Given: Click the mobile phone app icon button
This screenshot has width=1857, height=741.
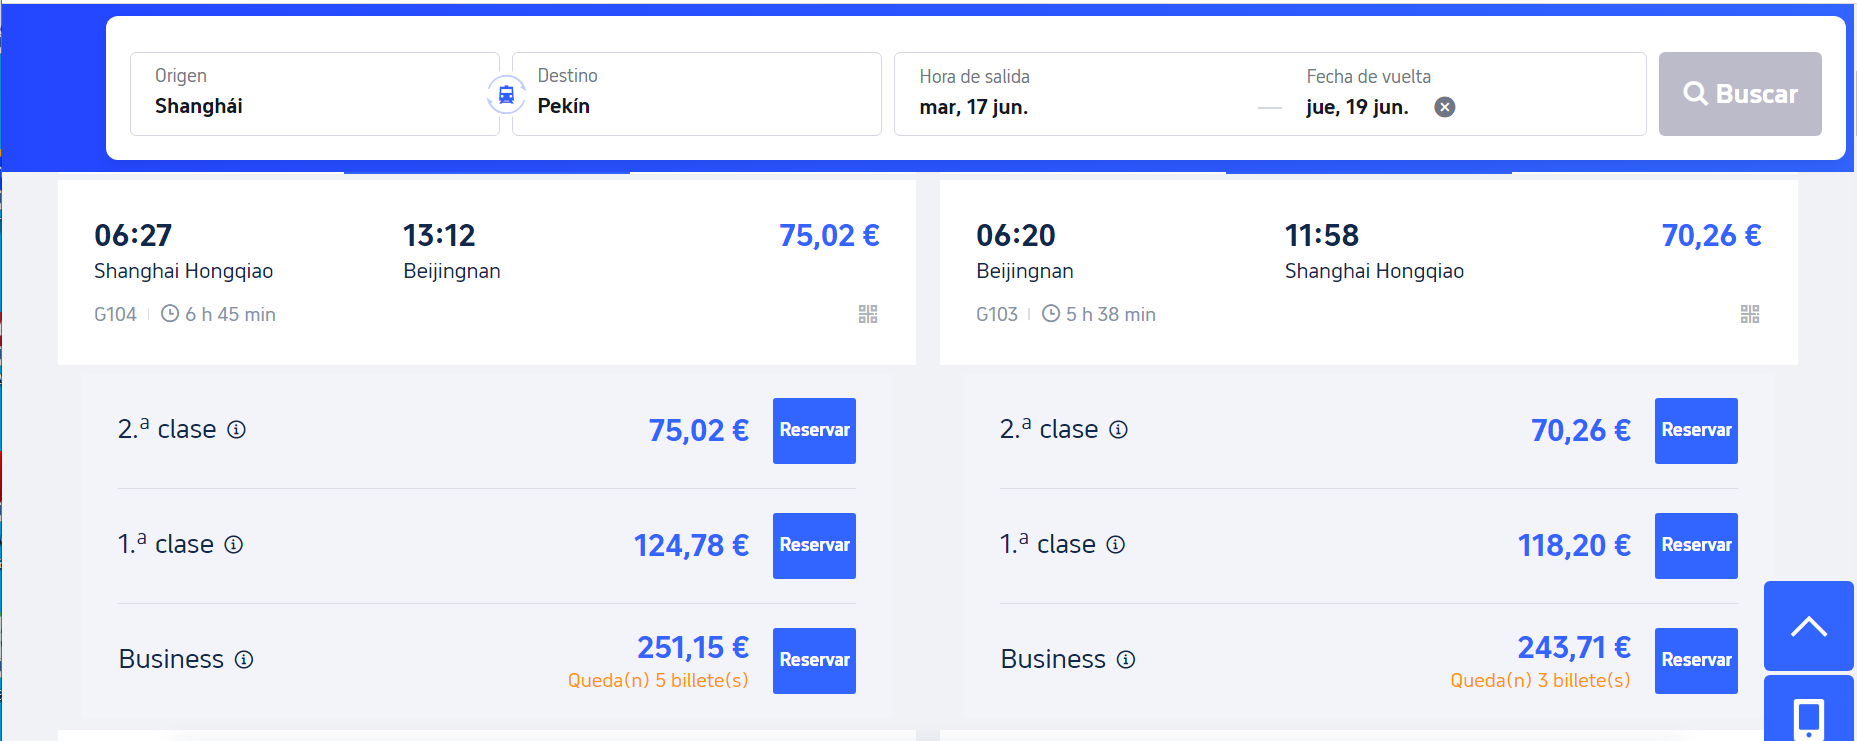Looking at the screenshot, I should (1808, 714).
